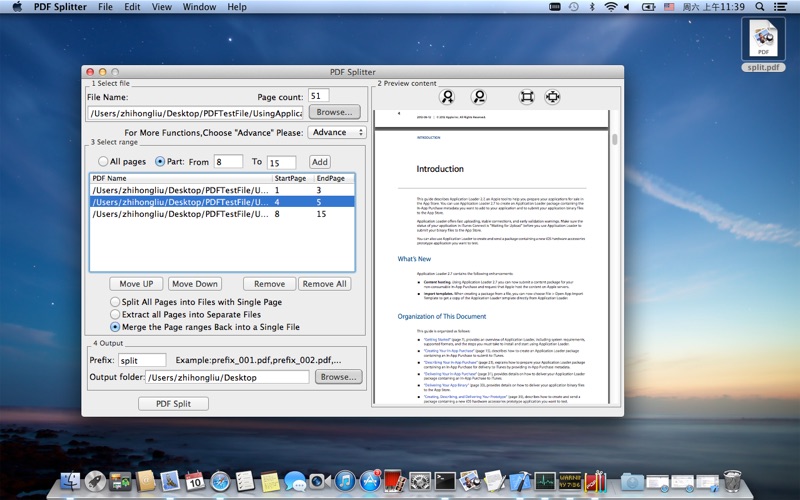800x500 pixels.
Task: Open Messages from the dock
Action: click(x=295, y=481)
